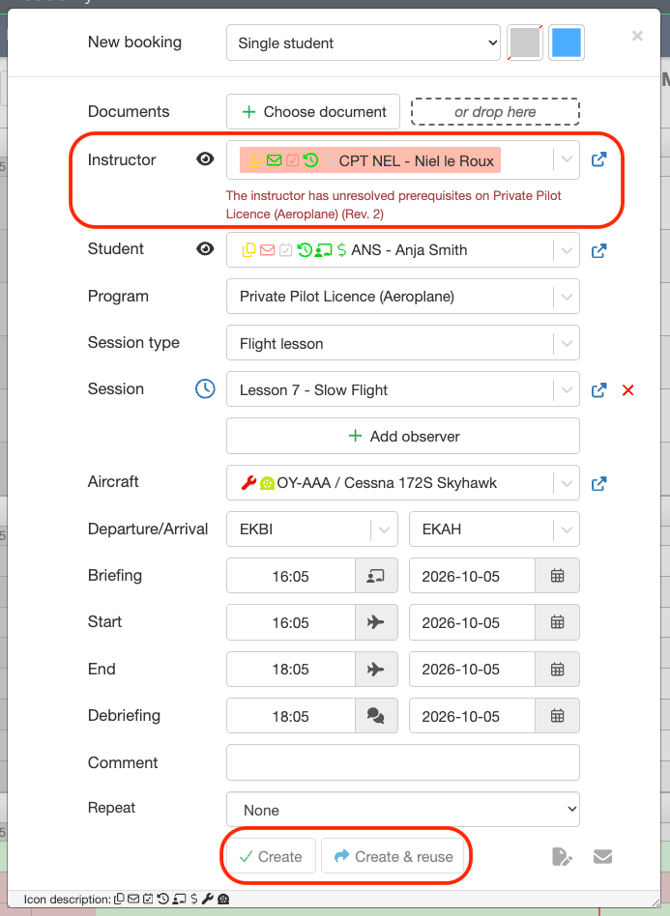Viewport: 670px width, 916px height.
Task: Click the Briefing time 16:05 field
Action: (291, 576)
